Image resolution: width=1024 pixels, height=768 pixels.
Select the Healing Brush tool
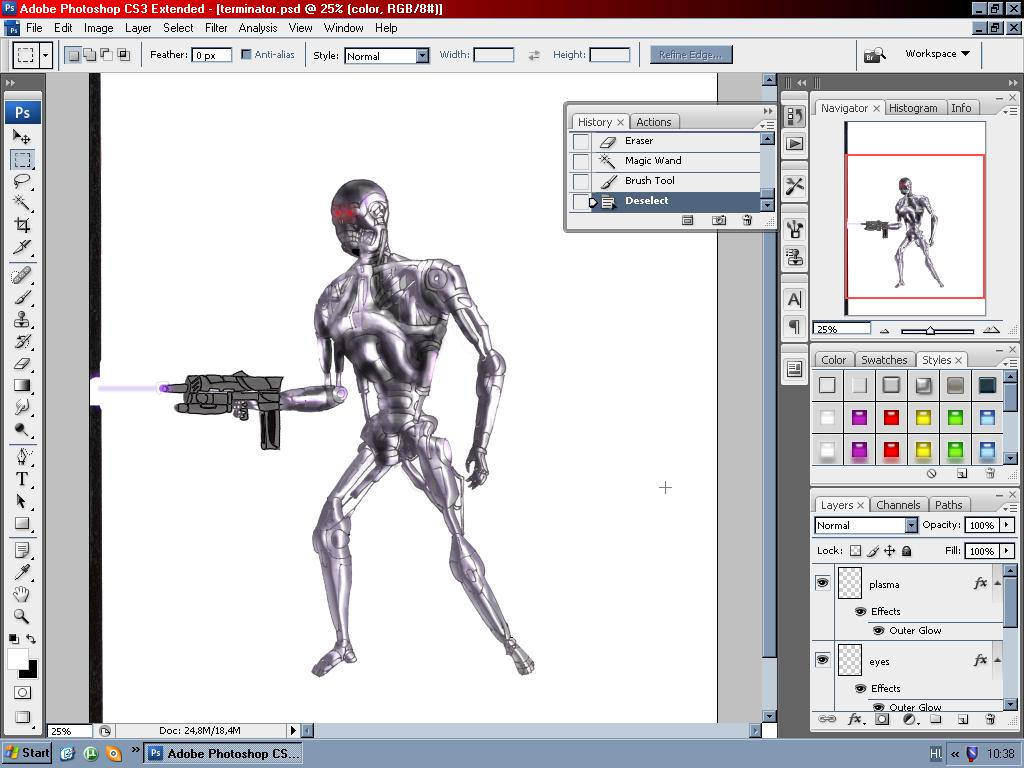point(22,275)
